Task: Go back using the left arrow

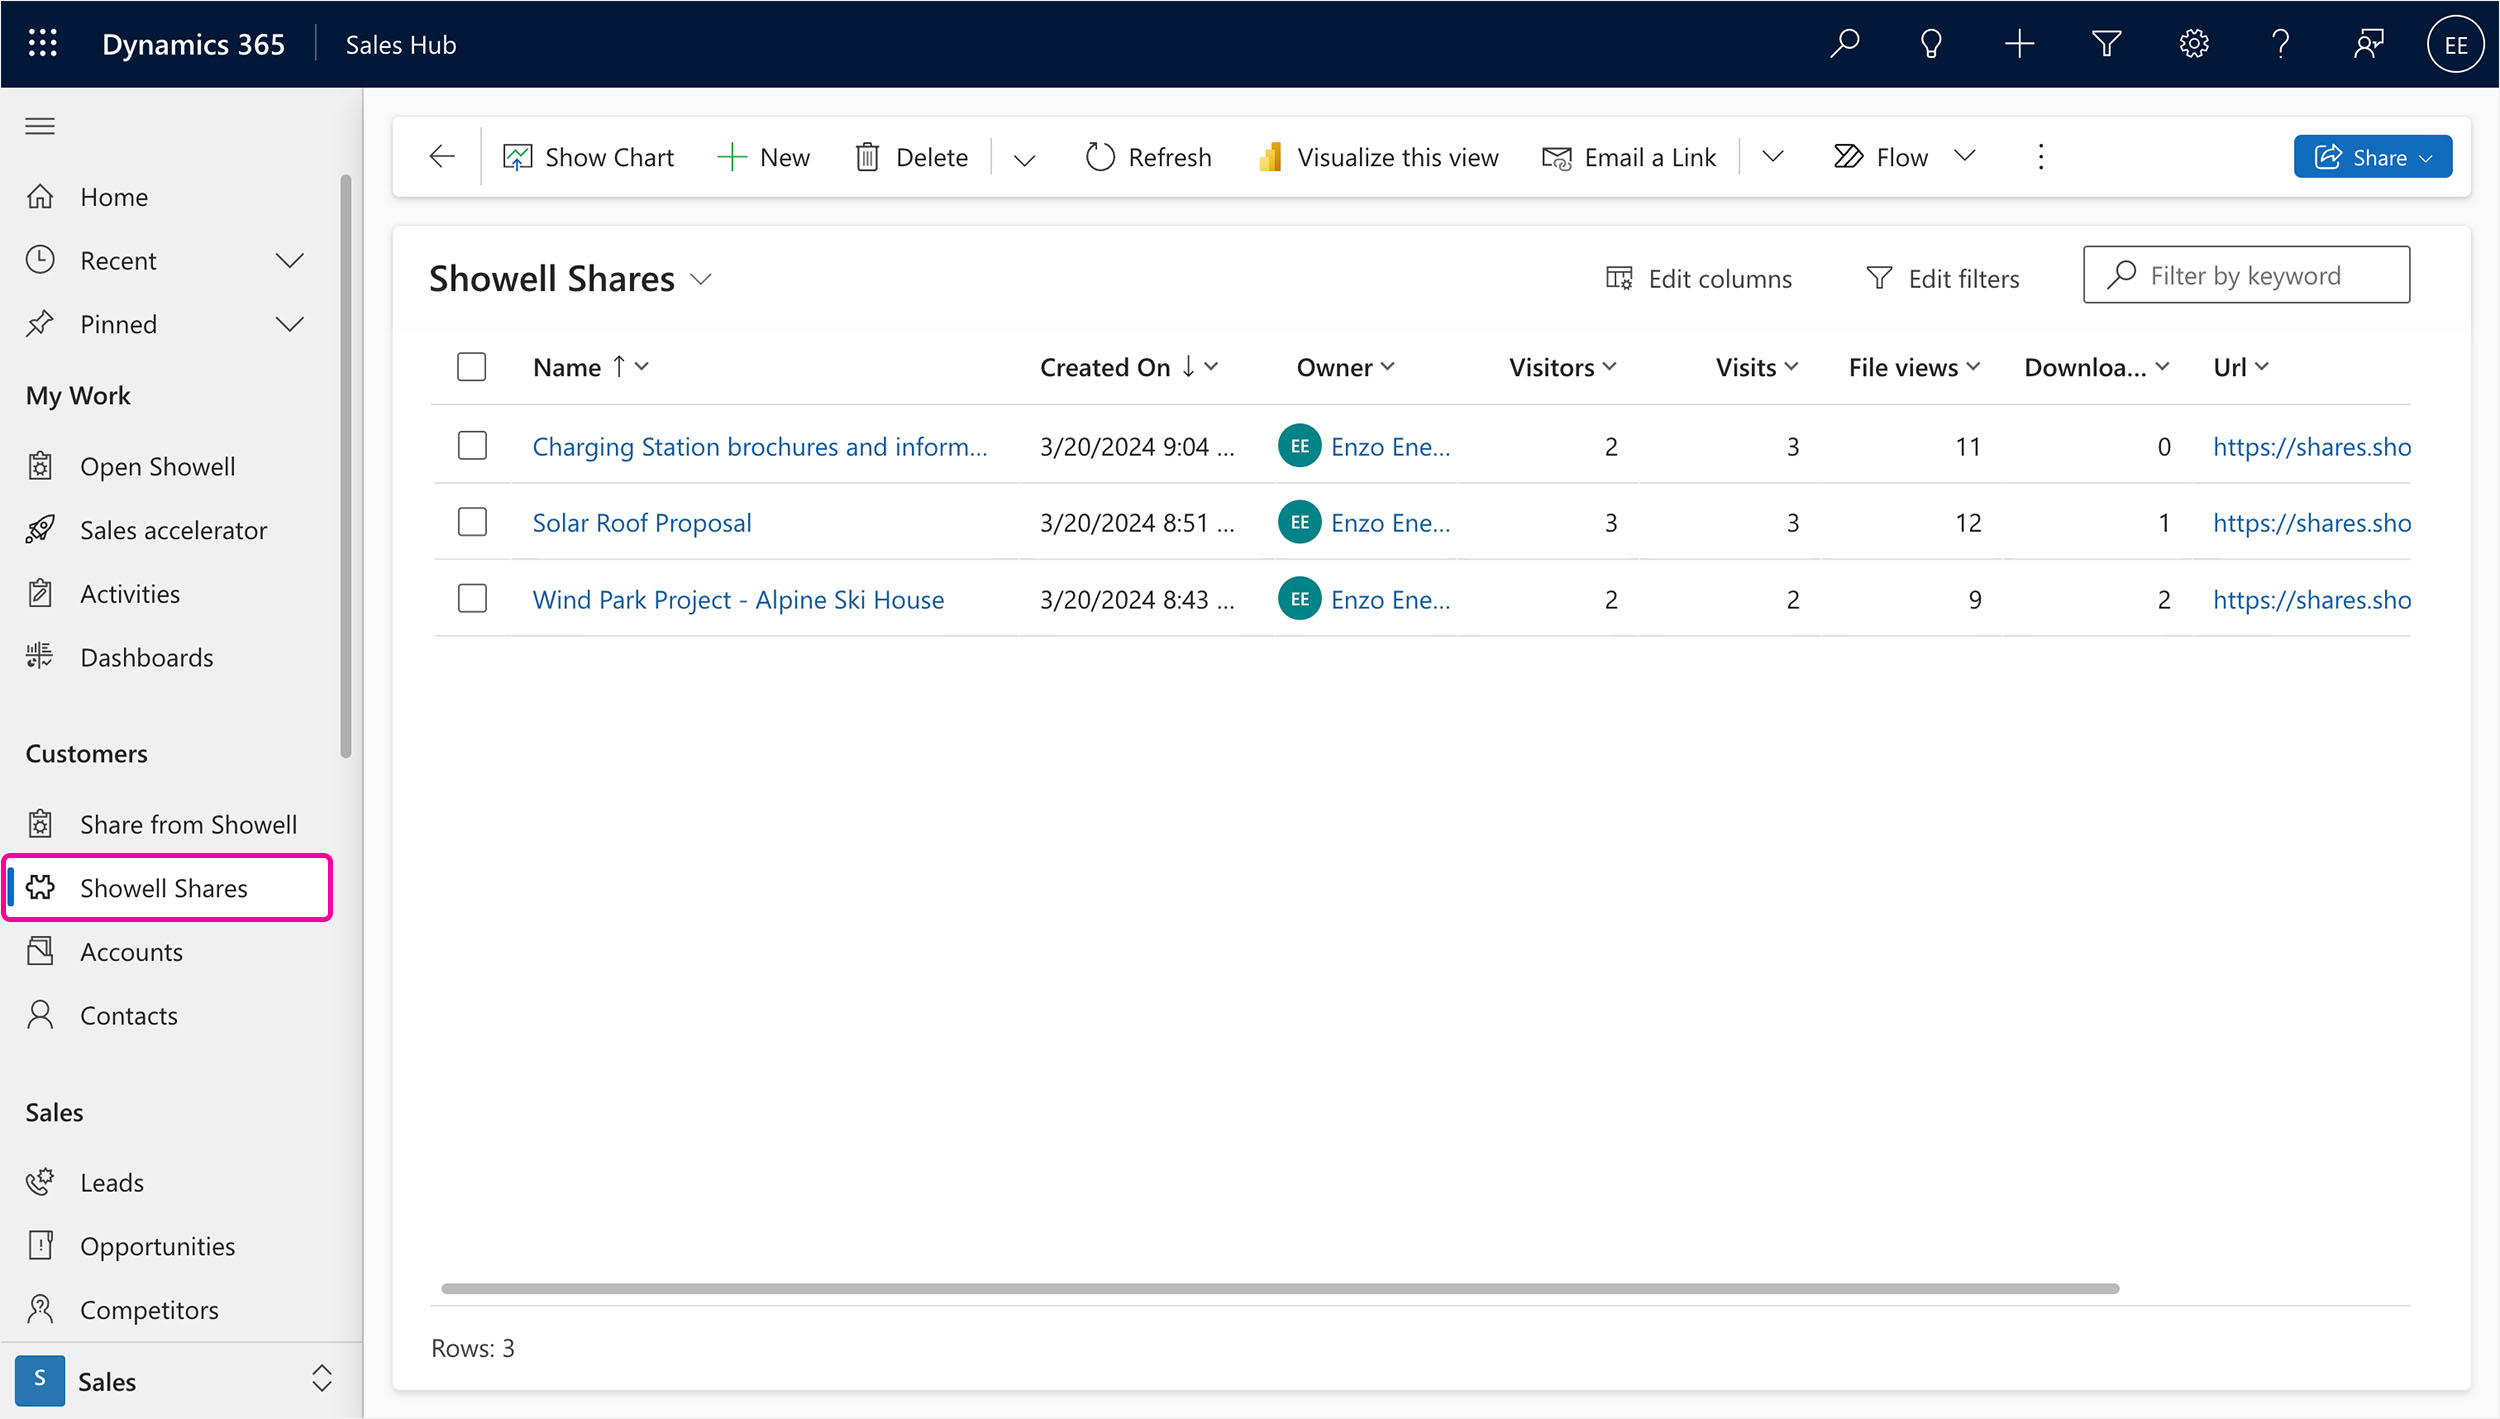Action: click(x=442, y=156)
